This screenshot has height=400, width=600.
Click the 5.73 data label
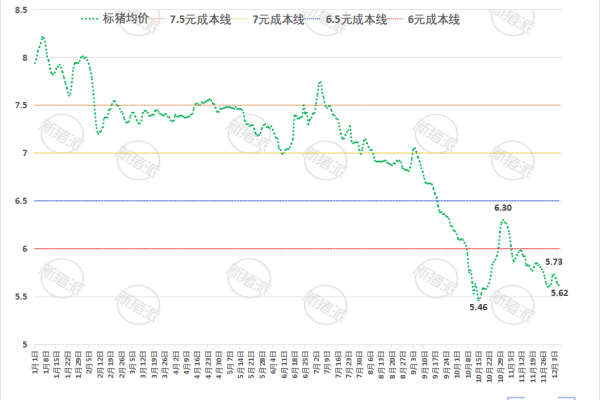(554, 262)
